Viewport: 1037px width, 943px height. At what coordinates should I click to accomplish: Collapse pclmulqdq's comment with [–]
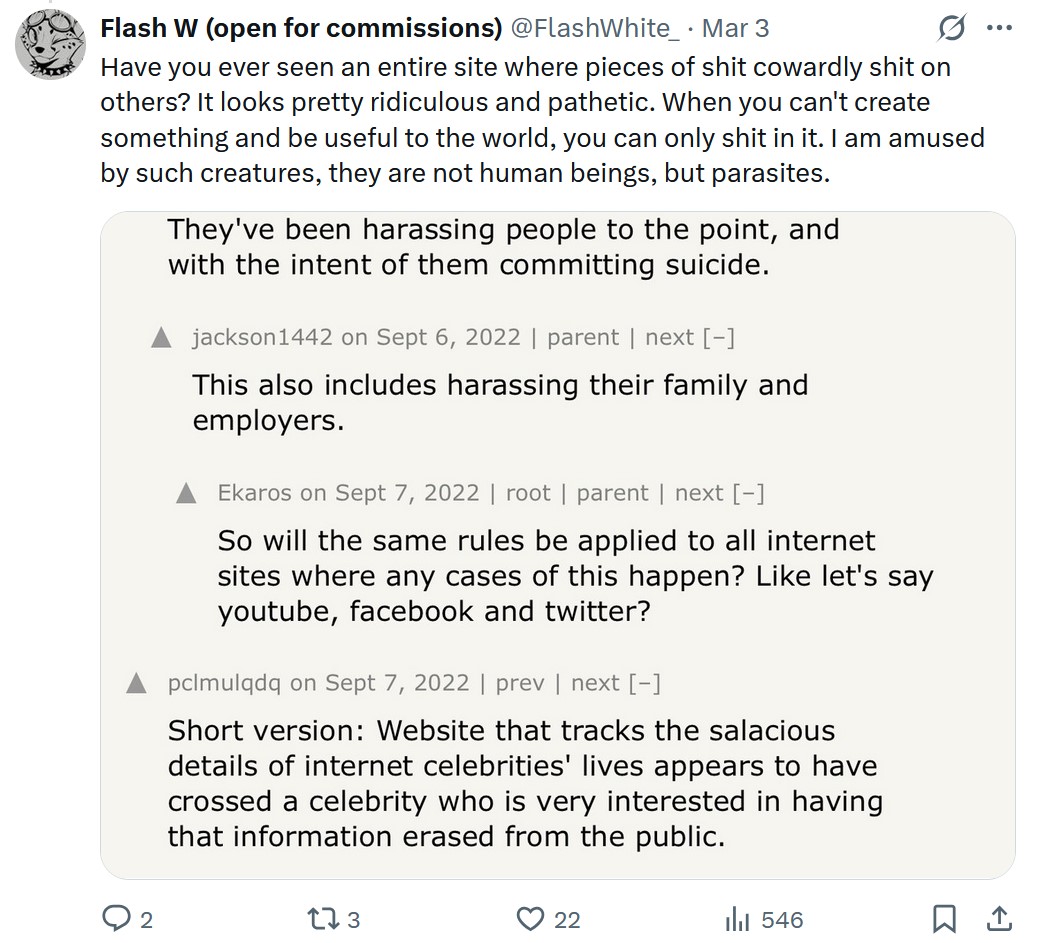pos(644,682)
